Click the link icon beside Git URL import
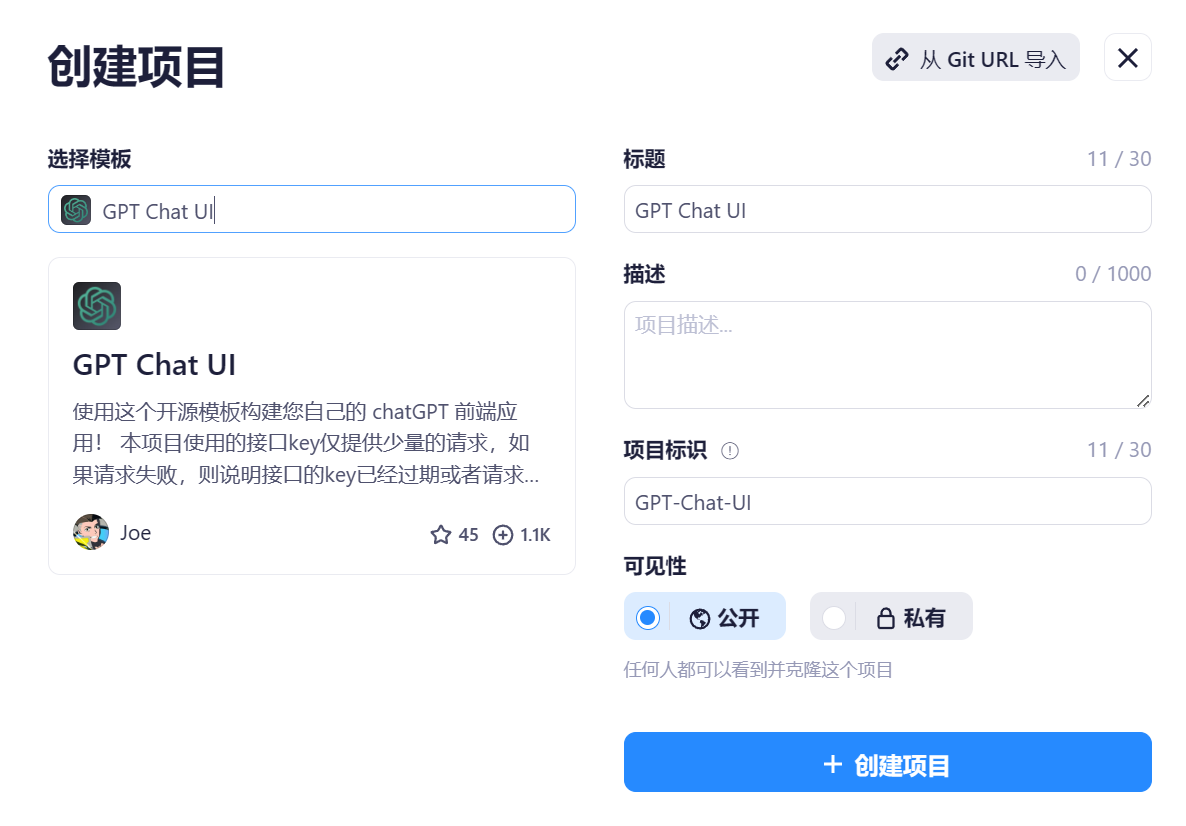 click(897, 59)
